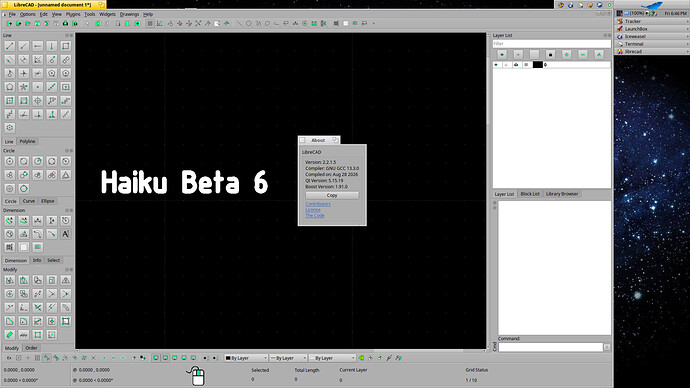
Task: Open the File menu
Action: pyautogui.click(x=12, y=14)
